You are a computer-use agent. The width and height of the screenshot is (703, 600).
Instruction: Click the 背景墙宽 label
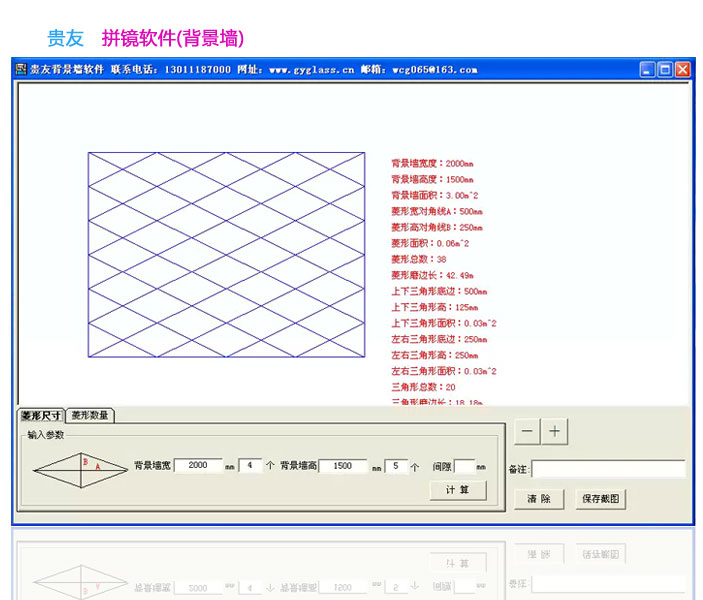pyautogui.click(x=152, y=466)
